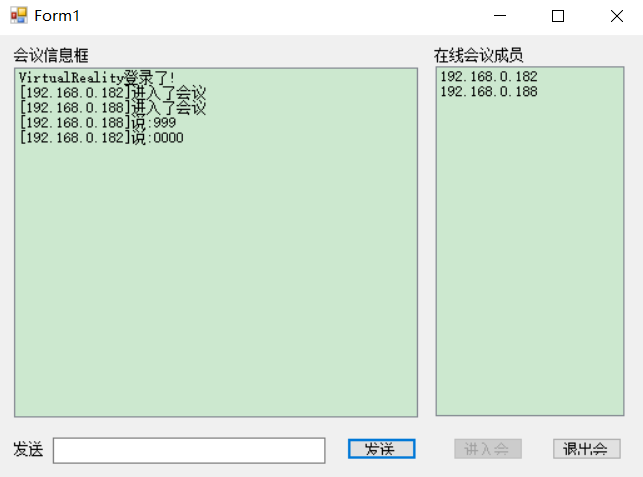Close the Form1 window

[x=616, y=16]
